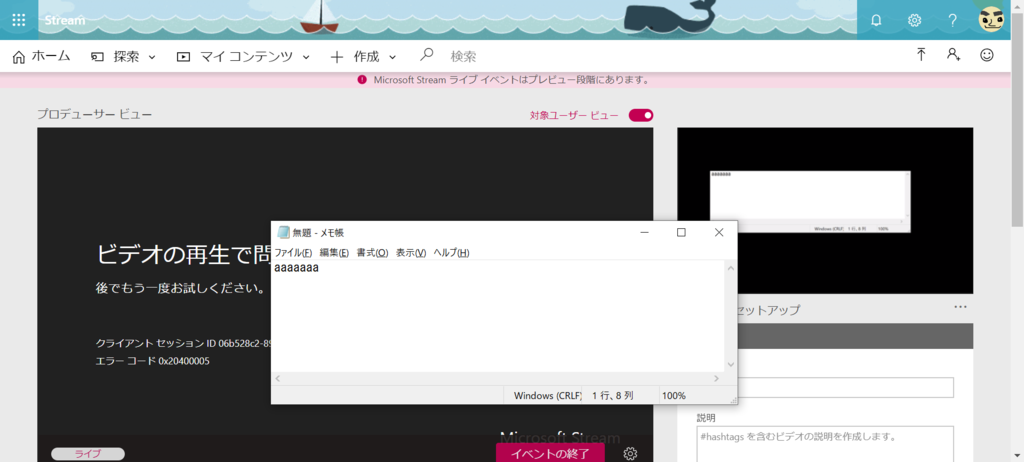Open the セットアップ panel ellipsis menu
Viewport: 1024px width, 462px height.
(x=959, y=306)
